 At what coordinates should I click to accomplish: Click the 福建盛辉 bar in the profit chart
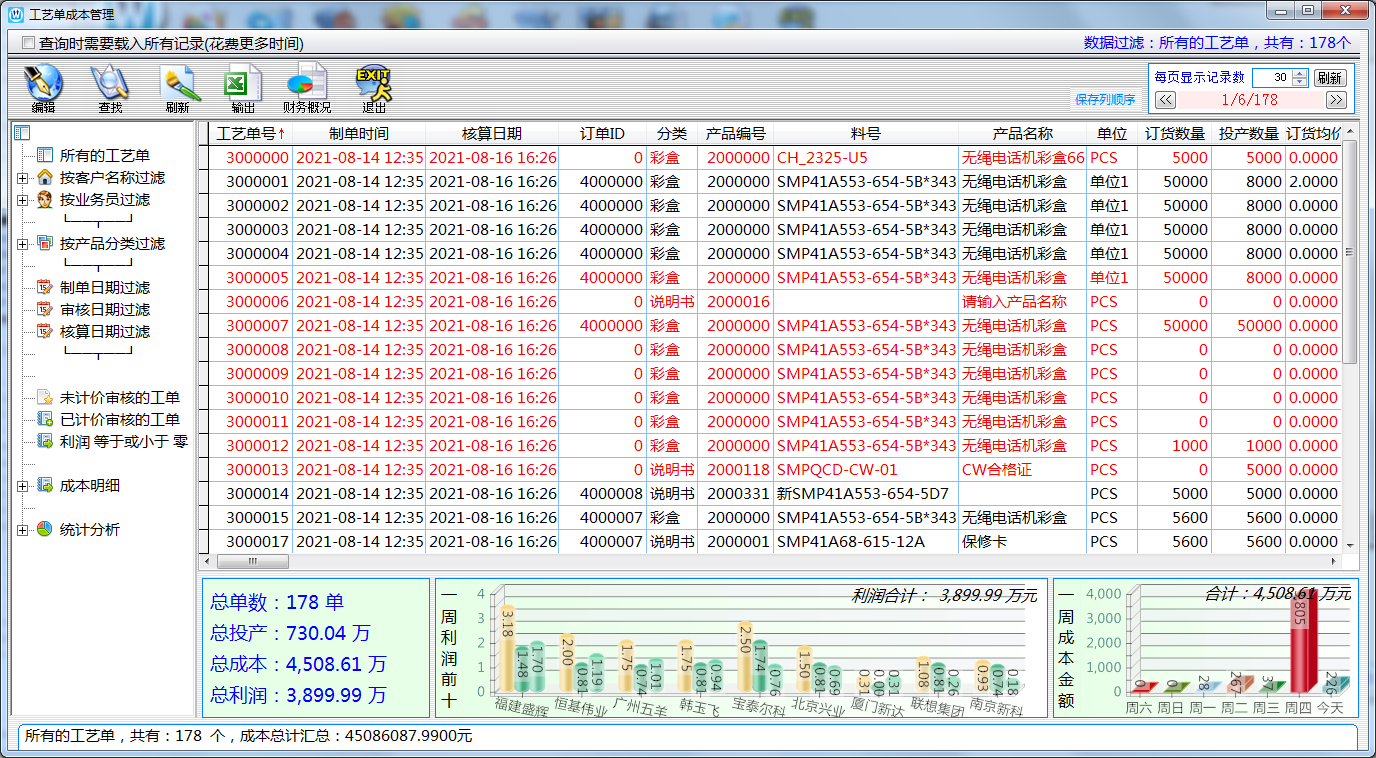(x=508, y=650)
